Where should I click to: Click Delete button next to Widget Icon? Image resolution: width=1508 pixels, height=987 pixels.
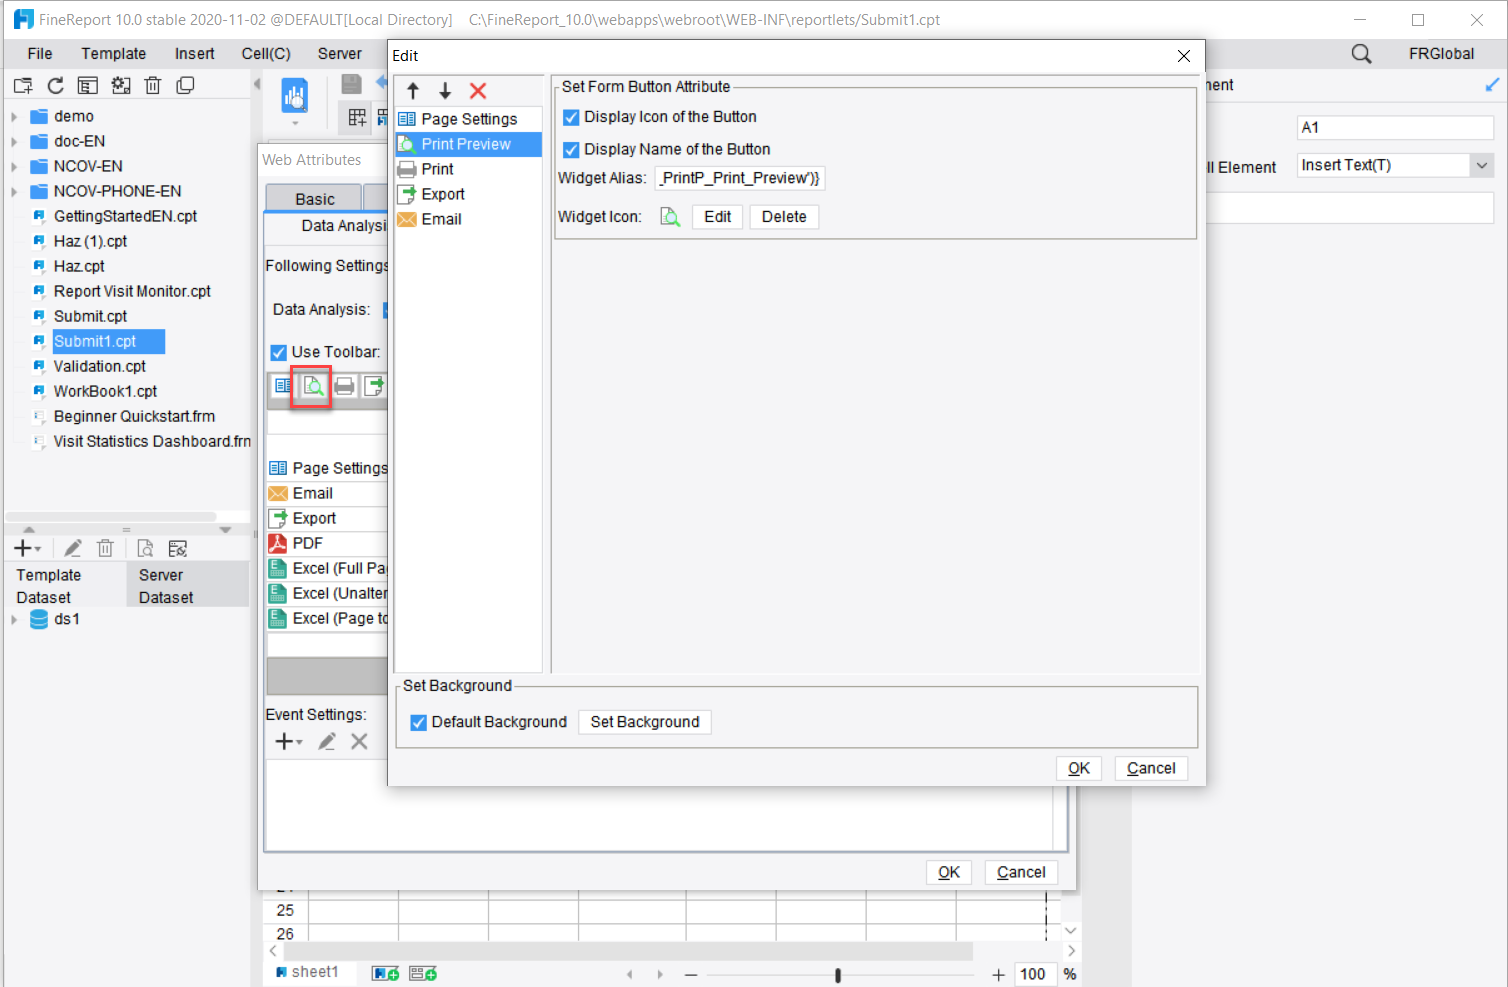point(784,217)
